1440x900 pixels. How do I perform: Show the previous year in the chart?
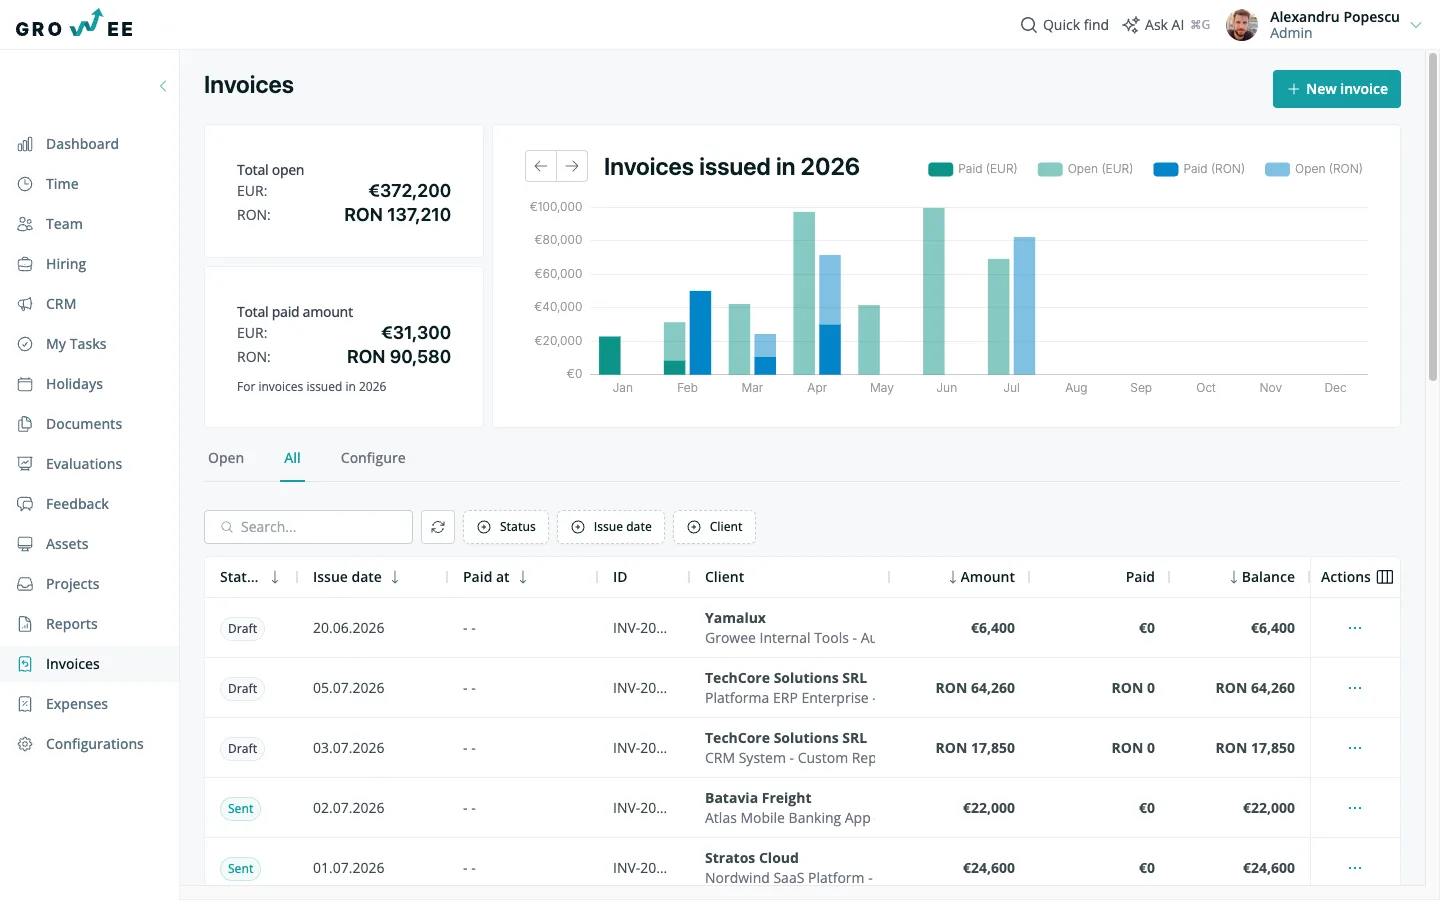pyautogui.click(x=541, y=166)
